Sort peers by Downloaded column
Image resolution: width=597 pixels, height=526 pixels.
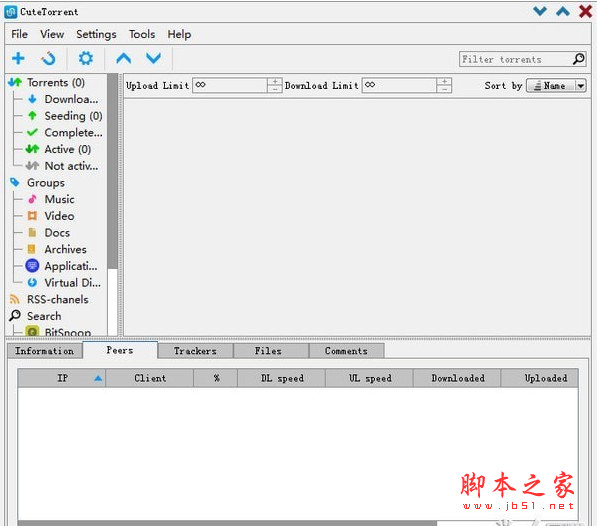point(458,378)
